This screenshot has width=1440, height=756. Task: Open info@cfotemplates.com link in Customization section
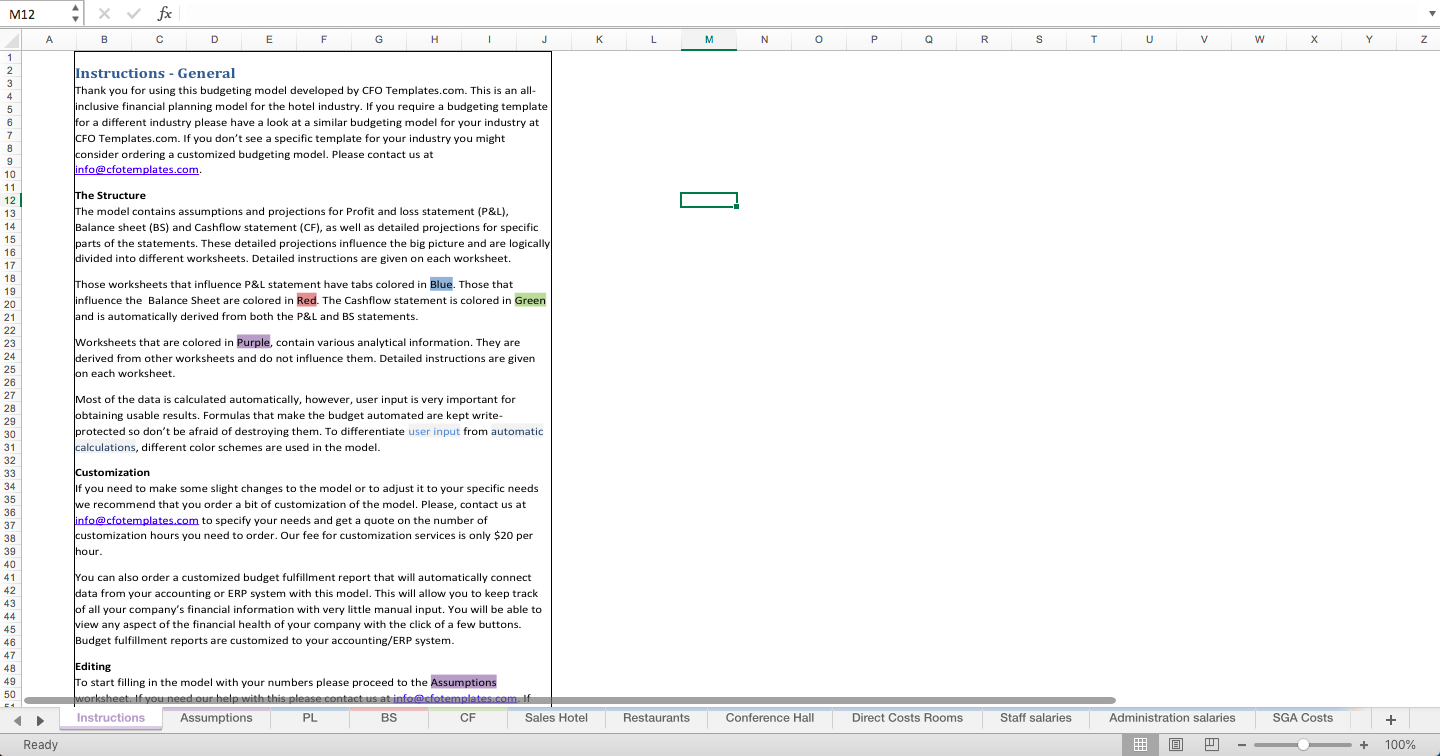(x=137, y=520)
